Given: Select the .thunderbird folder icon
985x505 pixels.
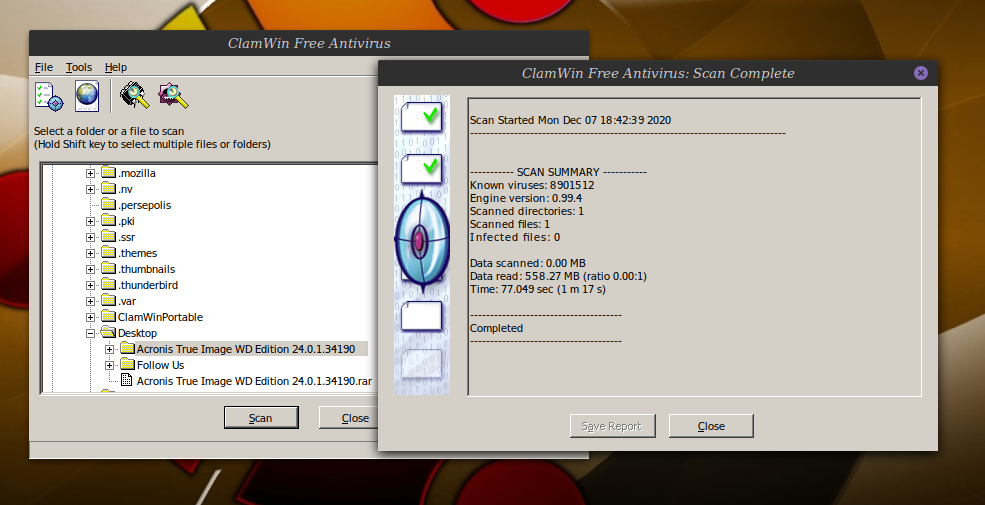Looking at the screenshot, I should pyautogui.click(x=109, y=285).
